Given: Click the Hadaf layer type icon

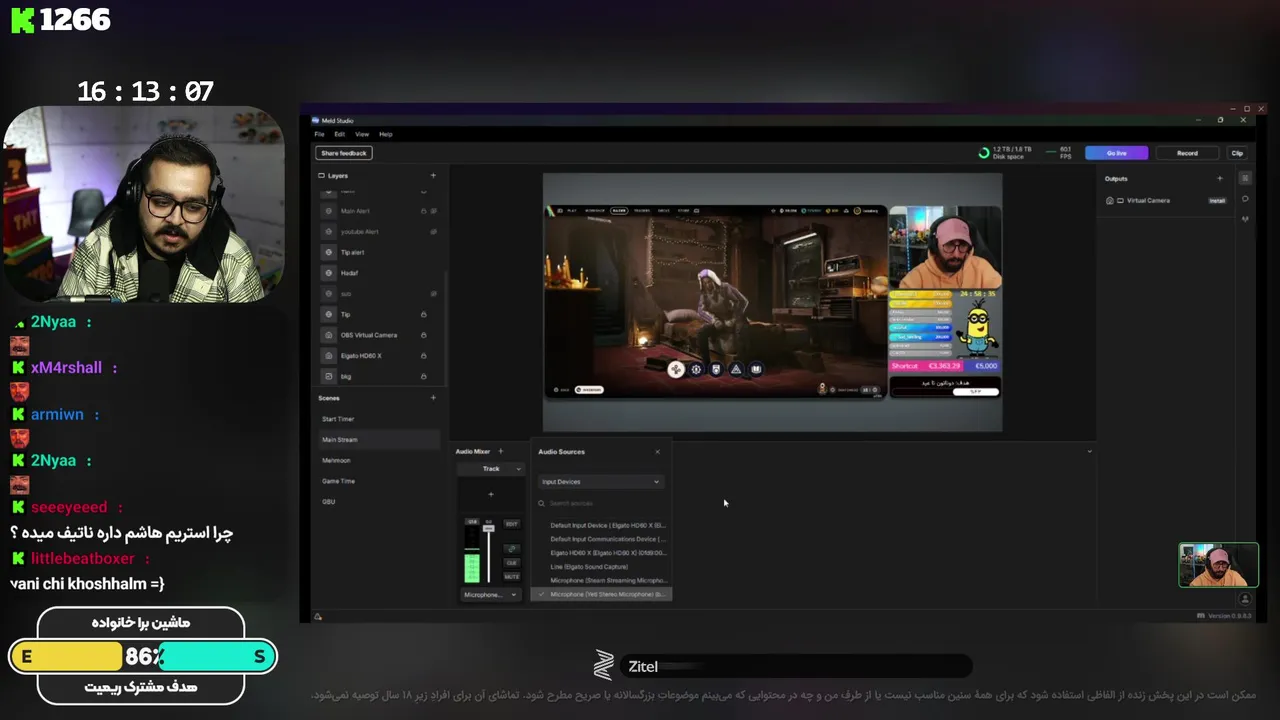Looking at the screenshot, I should coord(328,273).
